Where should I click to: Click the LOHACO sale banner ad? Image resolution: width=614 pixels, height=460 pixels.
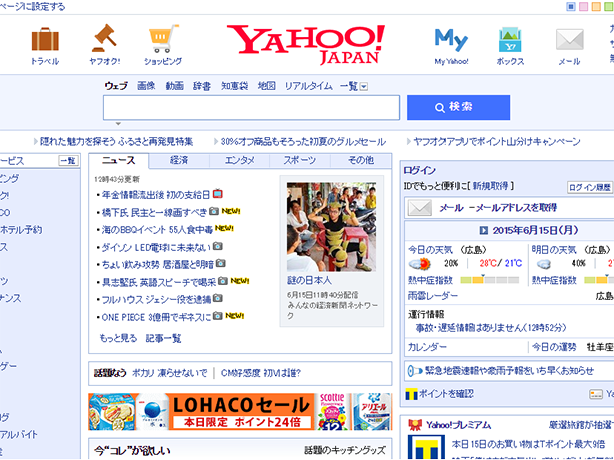(x=240, y=410)
